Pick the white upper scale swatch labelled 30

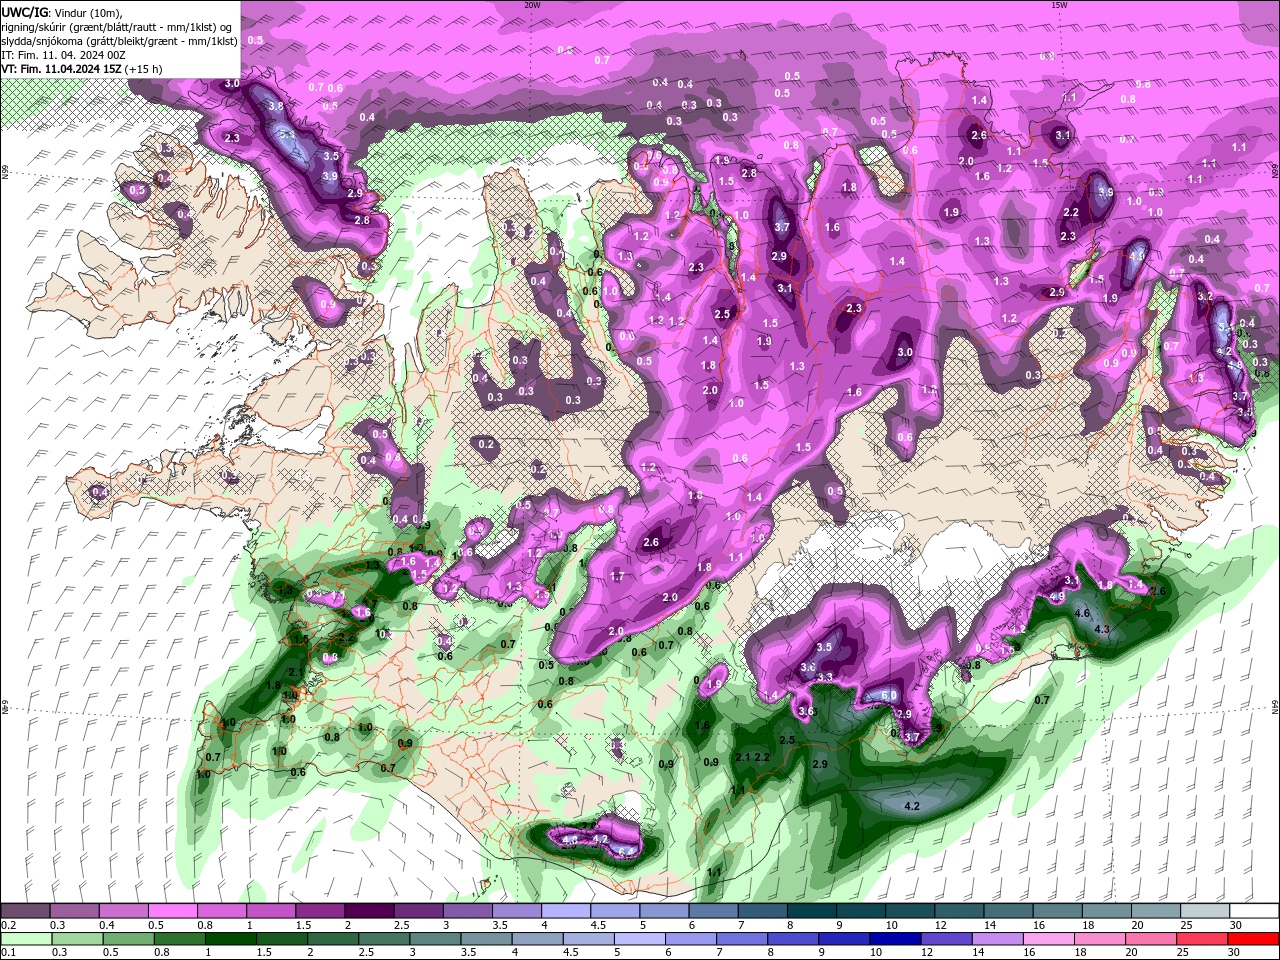click(x=1254, y=911)
